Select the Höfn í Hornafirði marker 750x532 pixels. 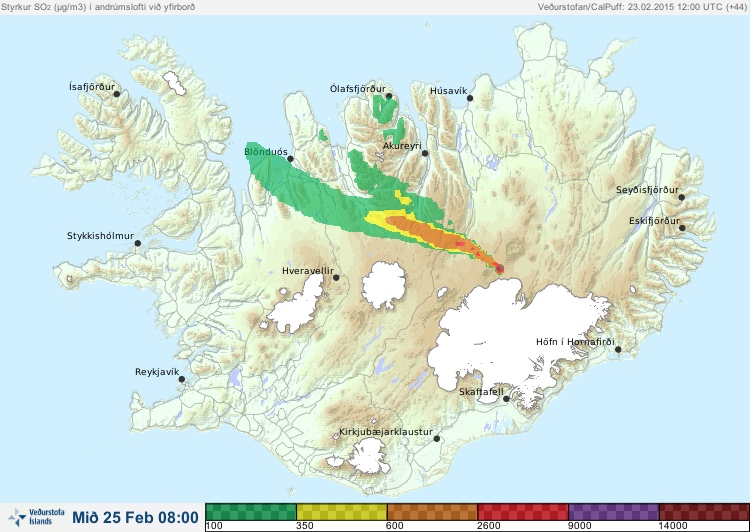tap(618, 350)
